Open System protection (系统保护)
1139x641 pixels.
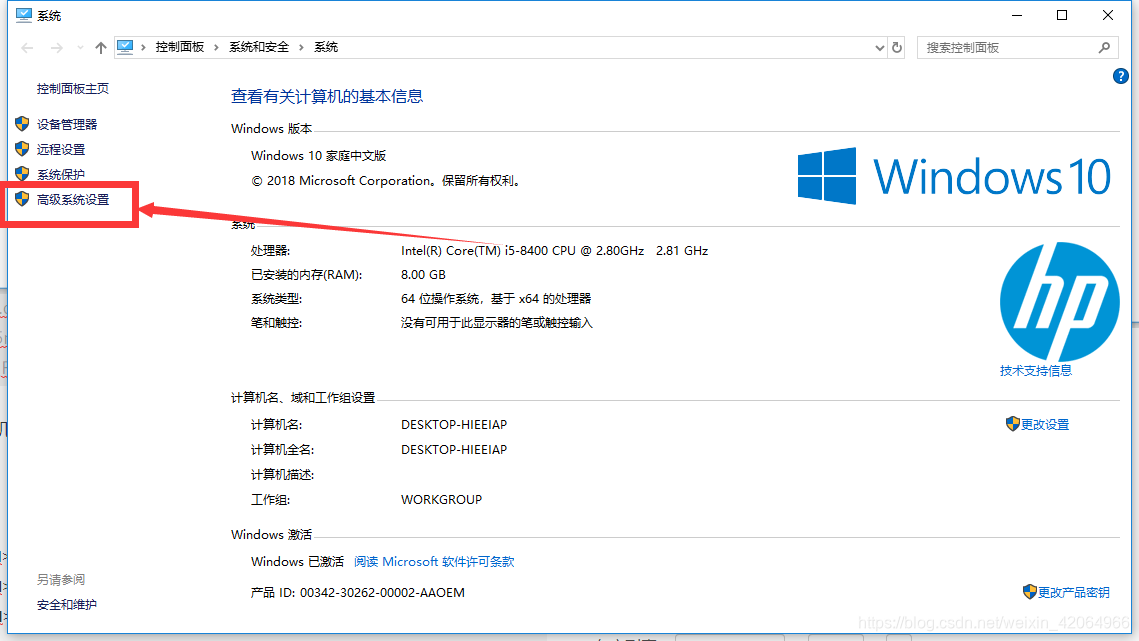click(61, 174)
